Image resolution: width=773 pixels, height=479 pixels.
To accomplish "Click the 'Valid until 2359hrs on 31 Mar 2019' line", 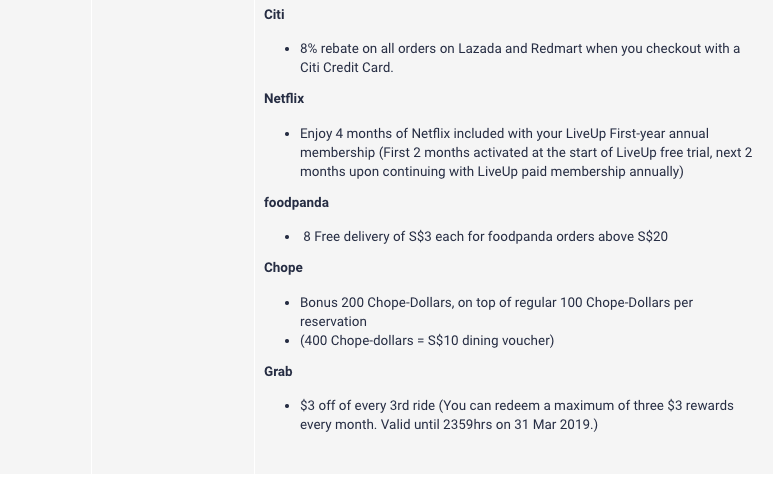I will [x=448, y=424].
